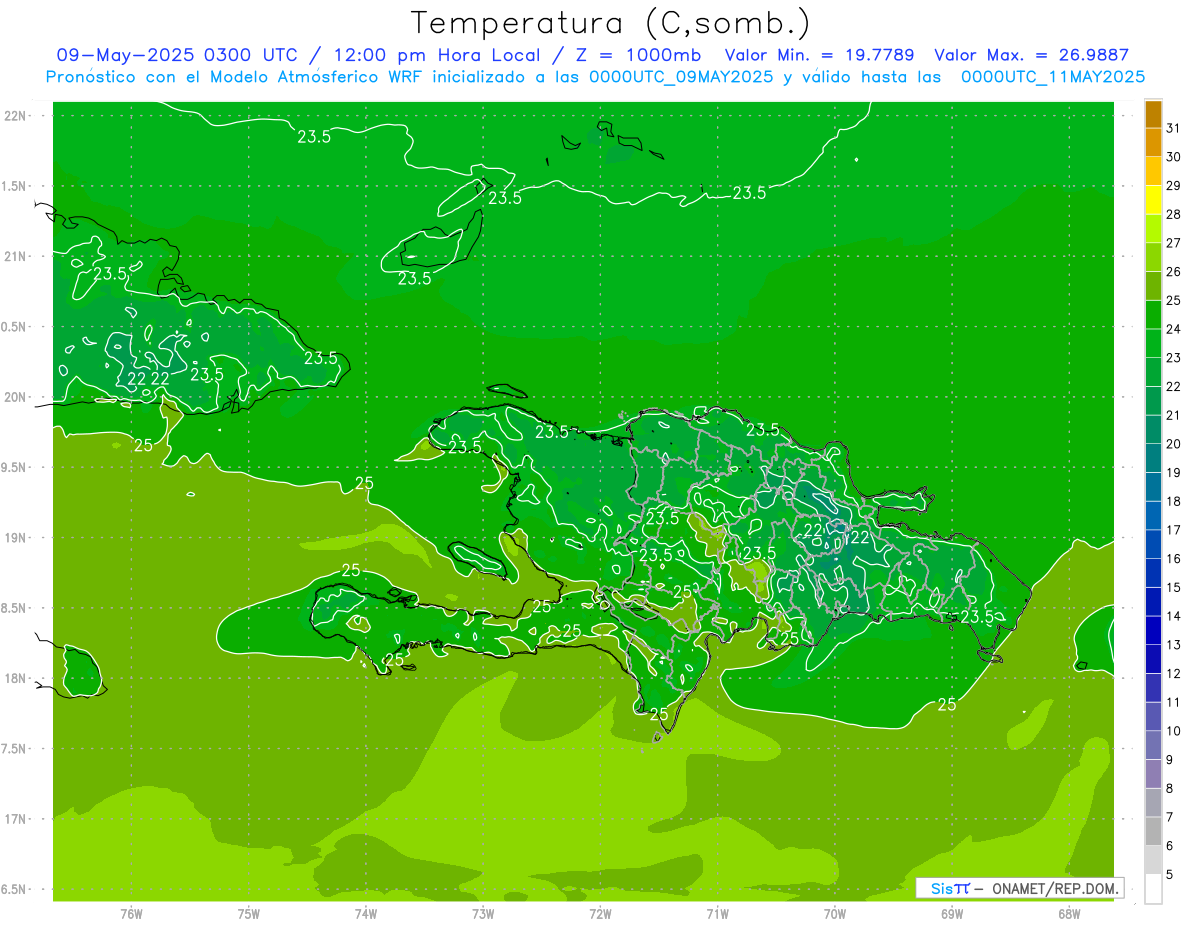The width and height of the screenshot is (1200, 927).
Task: Click the colorbar label 18
Action: click(x=1173, y=501)
